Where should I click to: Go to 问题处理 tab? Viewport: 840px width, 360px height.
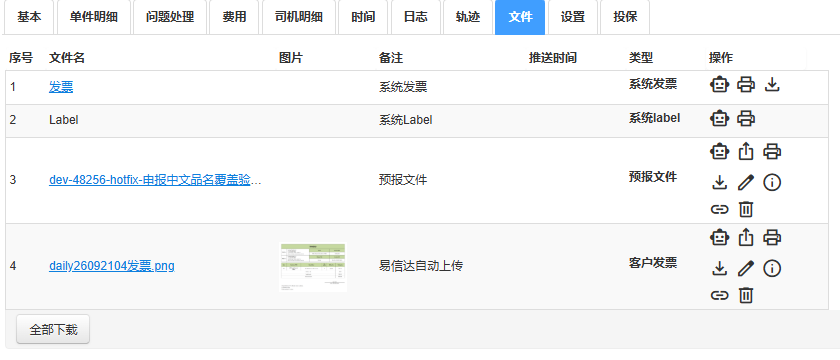coord(170,17)
